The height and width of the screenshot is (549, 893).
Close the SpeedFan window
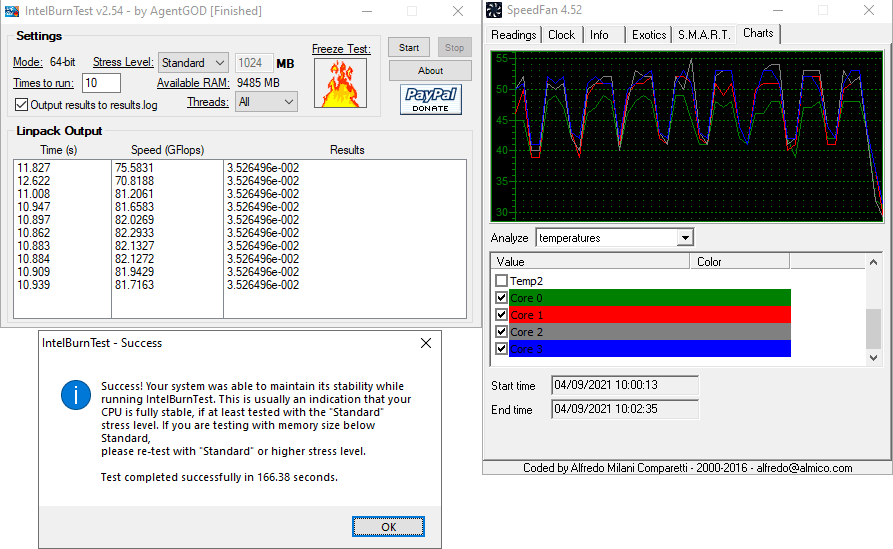pos(869,10)
